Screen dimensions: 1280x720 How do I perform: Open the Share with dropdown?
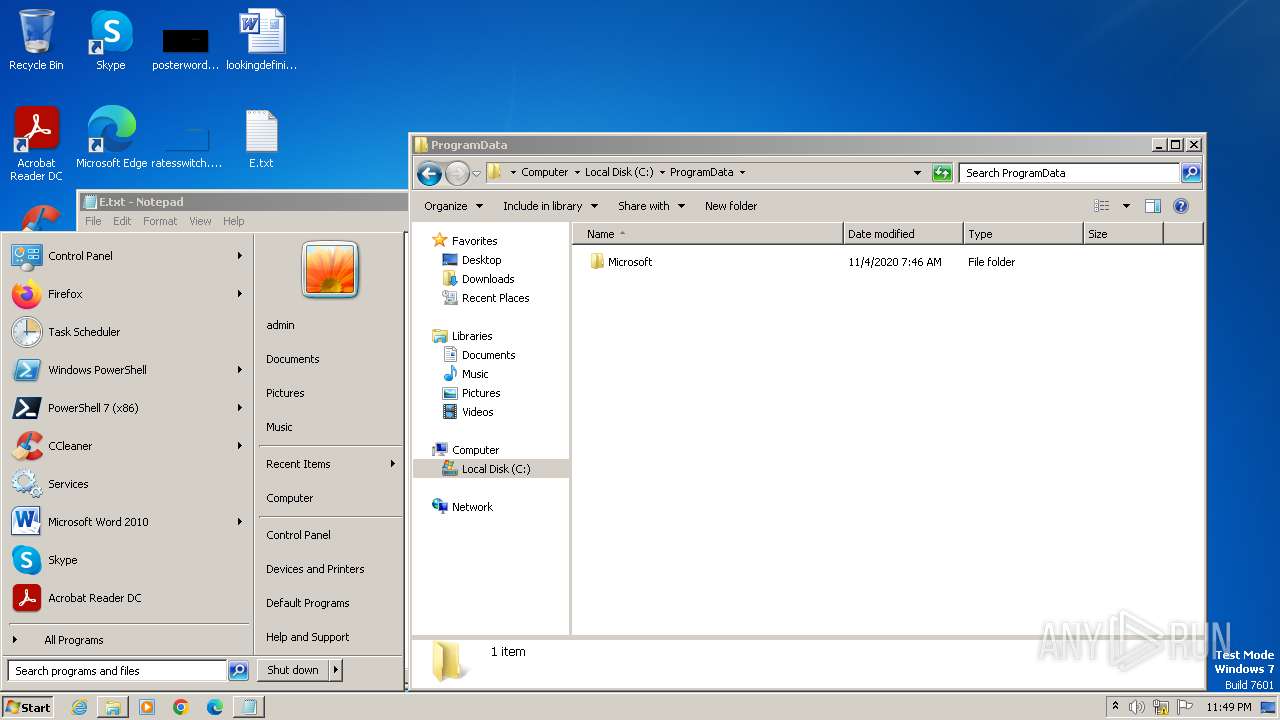coord(651,206)
